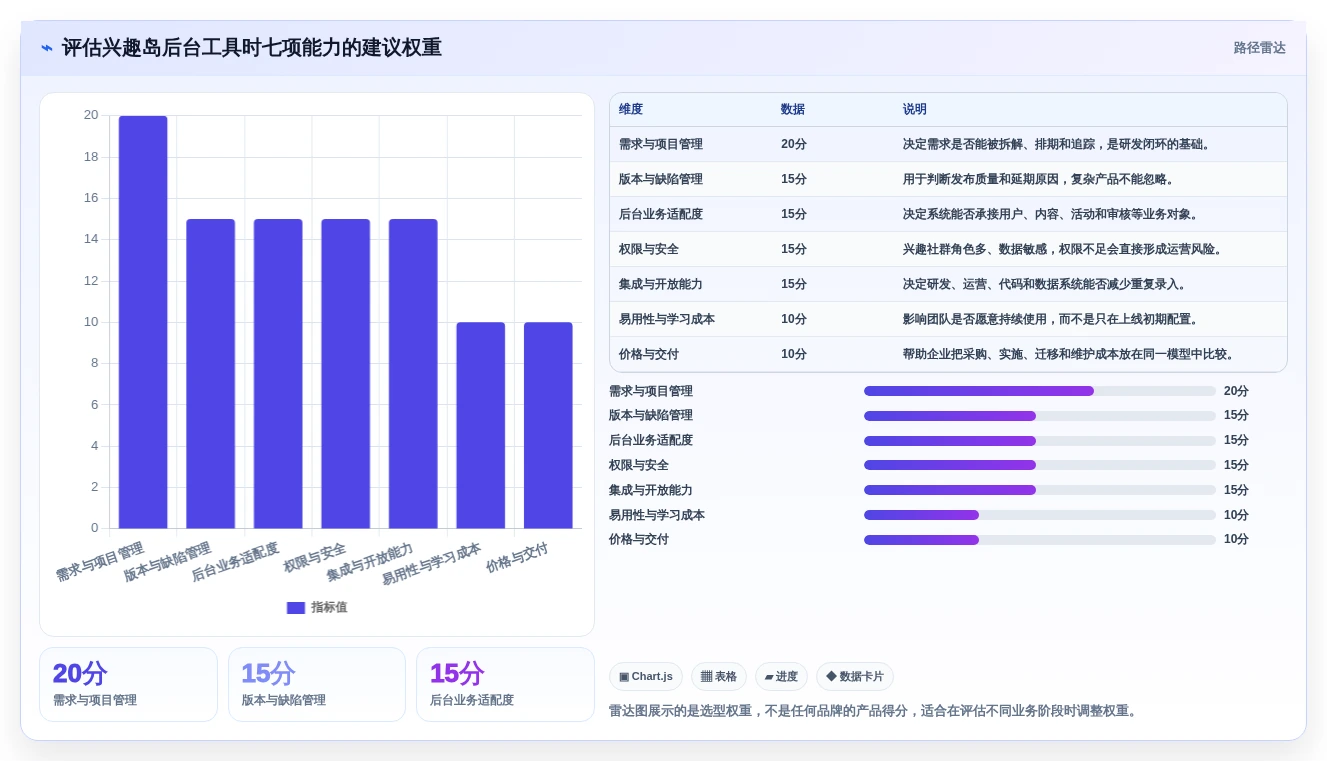The width and height of the screenshot is (1327, 761).
Task: Click description starting 用于判断发布质量
Action: [x=1040, y=180]
